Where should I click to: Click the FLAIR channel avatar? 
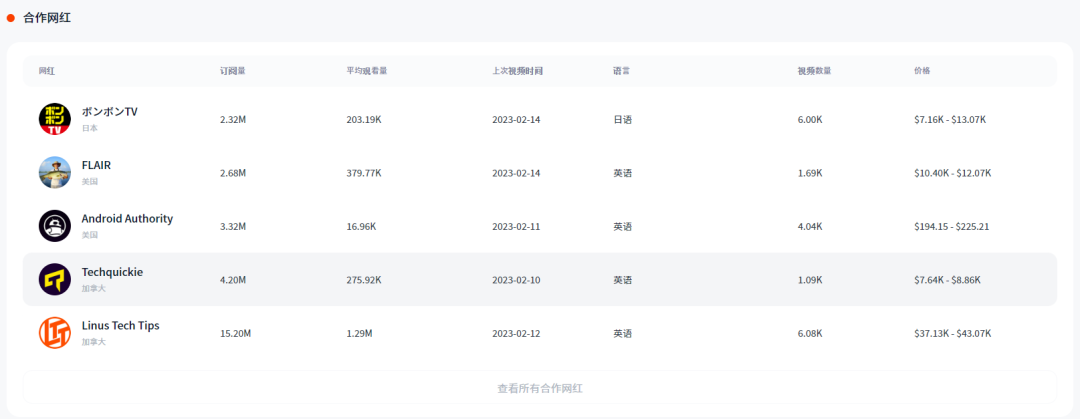[x=54, y=172]
